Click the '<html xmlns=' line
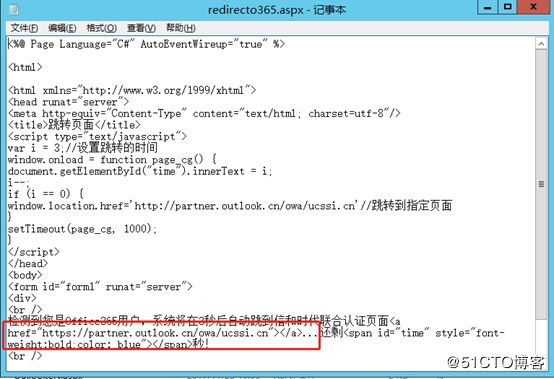The width and height of the screenshot is (554, 379). point(132,90)
